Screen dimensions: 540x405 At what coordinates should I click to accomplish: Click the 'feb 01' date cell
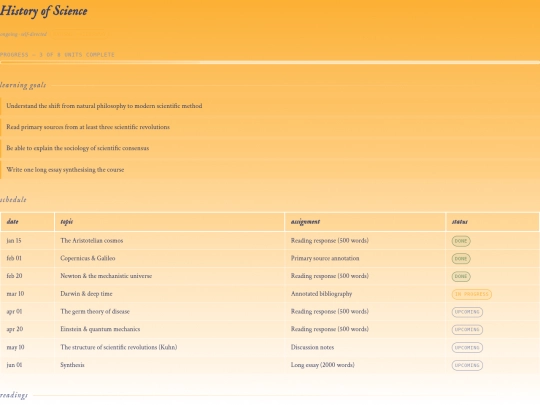[x=28, y=258]
